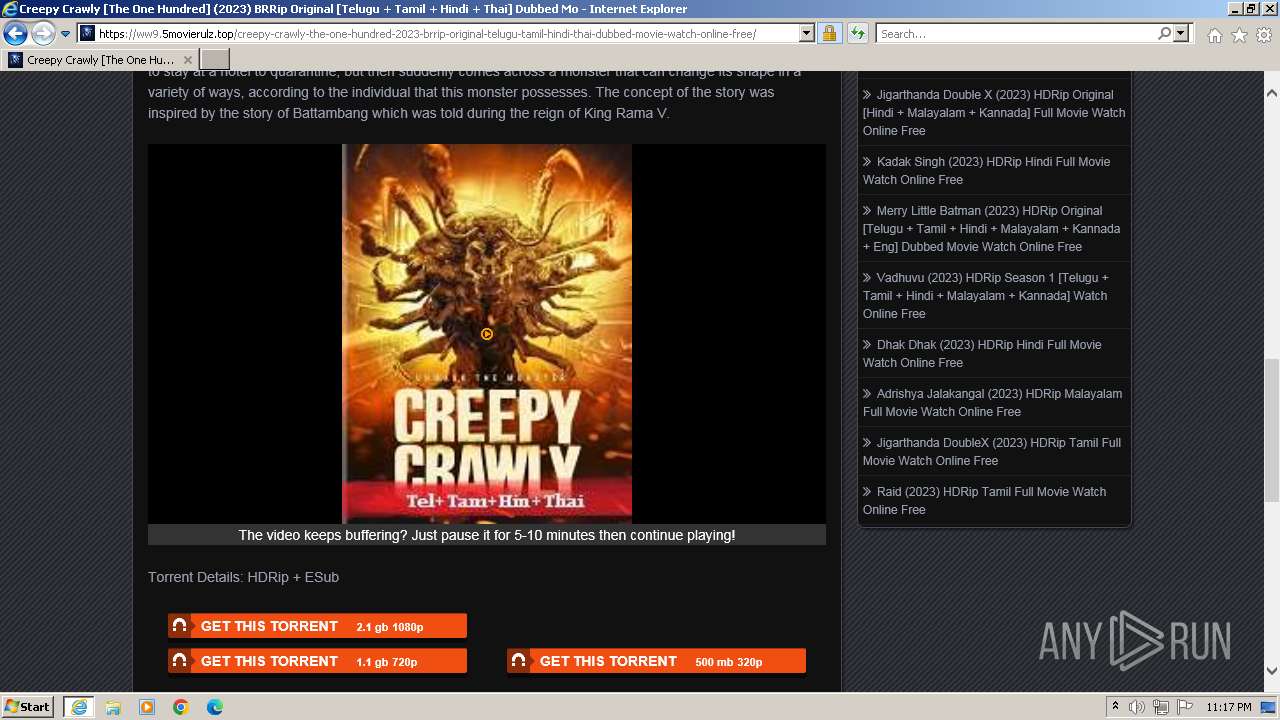The height and width of the screenshot is (720, 1280).
Task: Open the Favorites star icon
Action: click(1239, 35)
